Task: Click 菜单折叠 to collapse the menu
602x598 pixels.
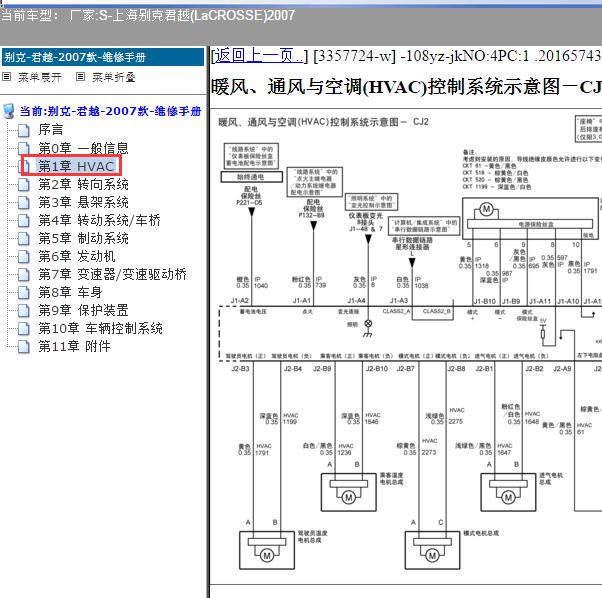Action: (114, 77)
